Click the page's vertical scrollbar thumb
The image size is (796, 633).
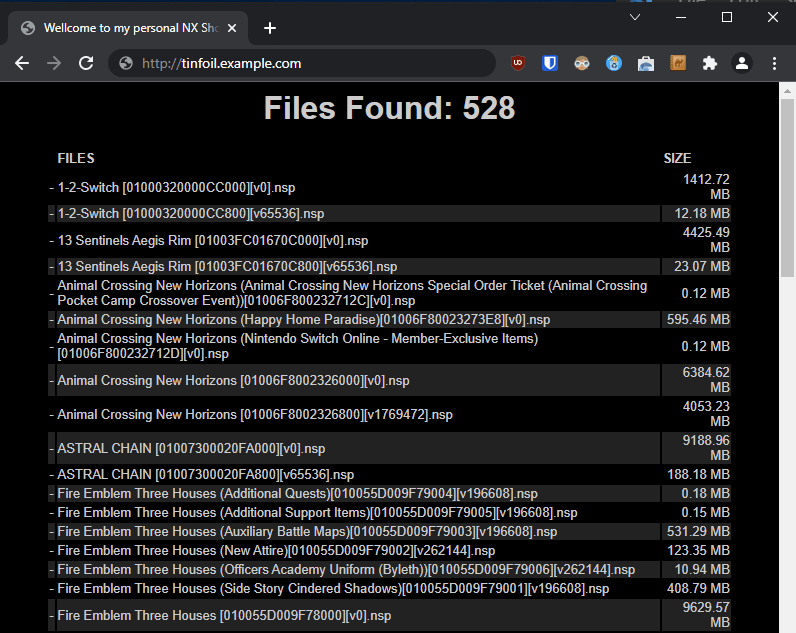pos(787,188)
